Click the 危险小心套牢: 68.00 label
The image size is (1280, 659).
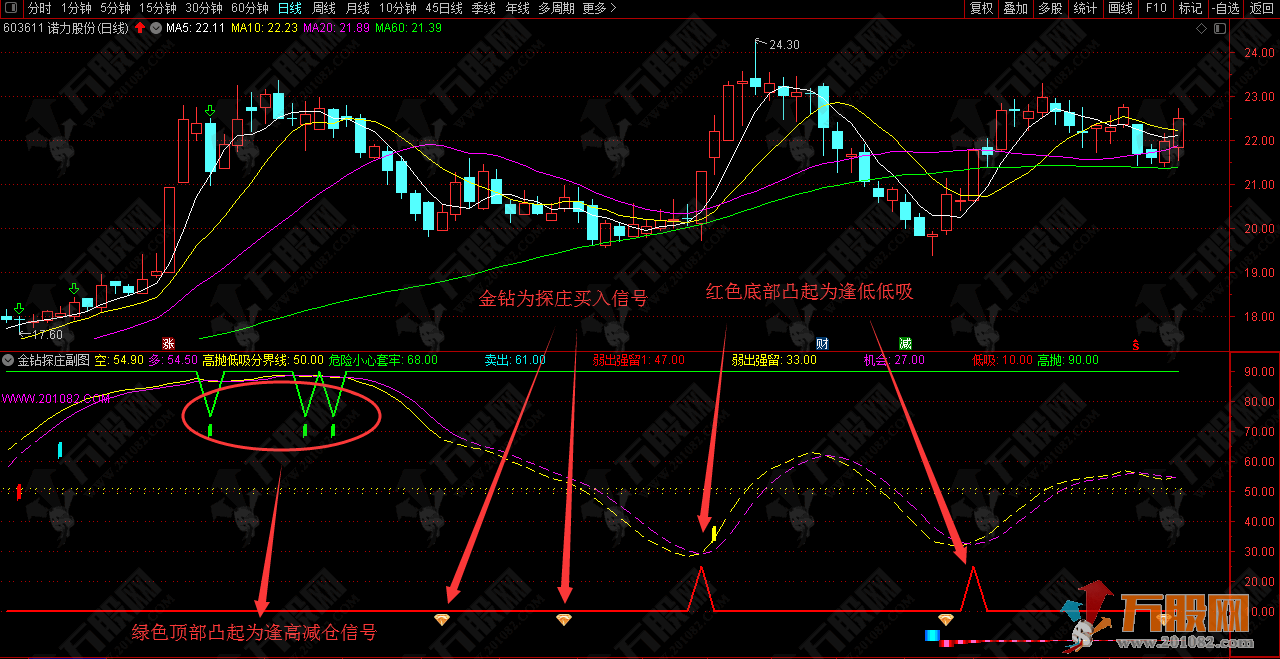pos(384,360)
